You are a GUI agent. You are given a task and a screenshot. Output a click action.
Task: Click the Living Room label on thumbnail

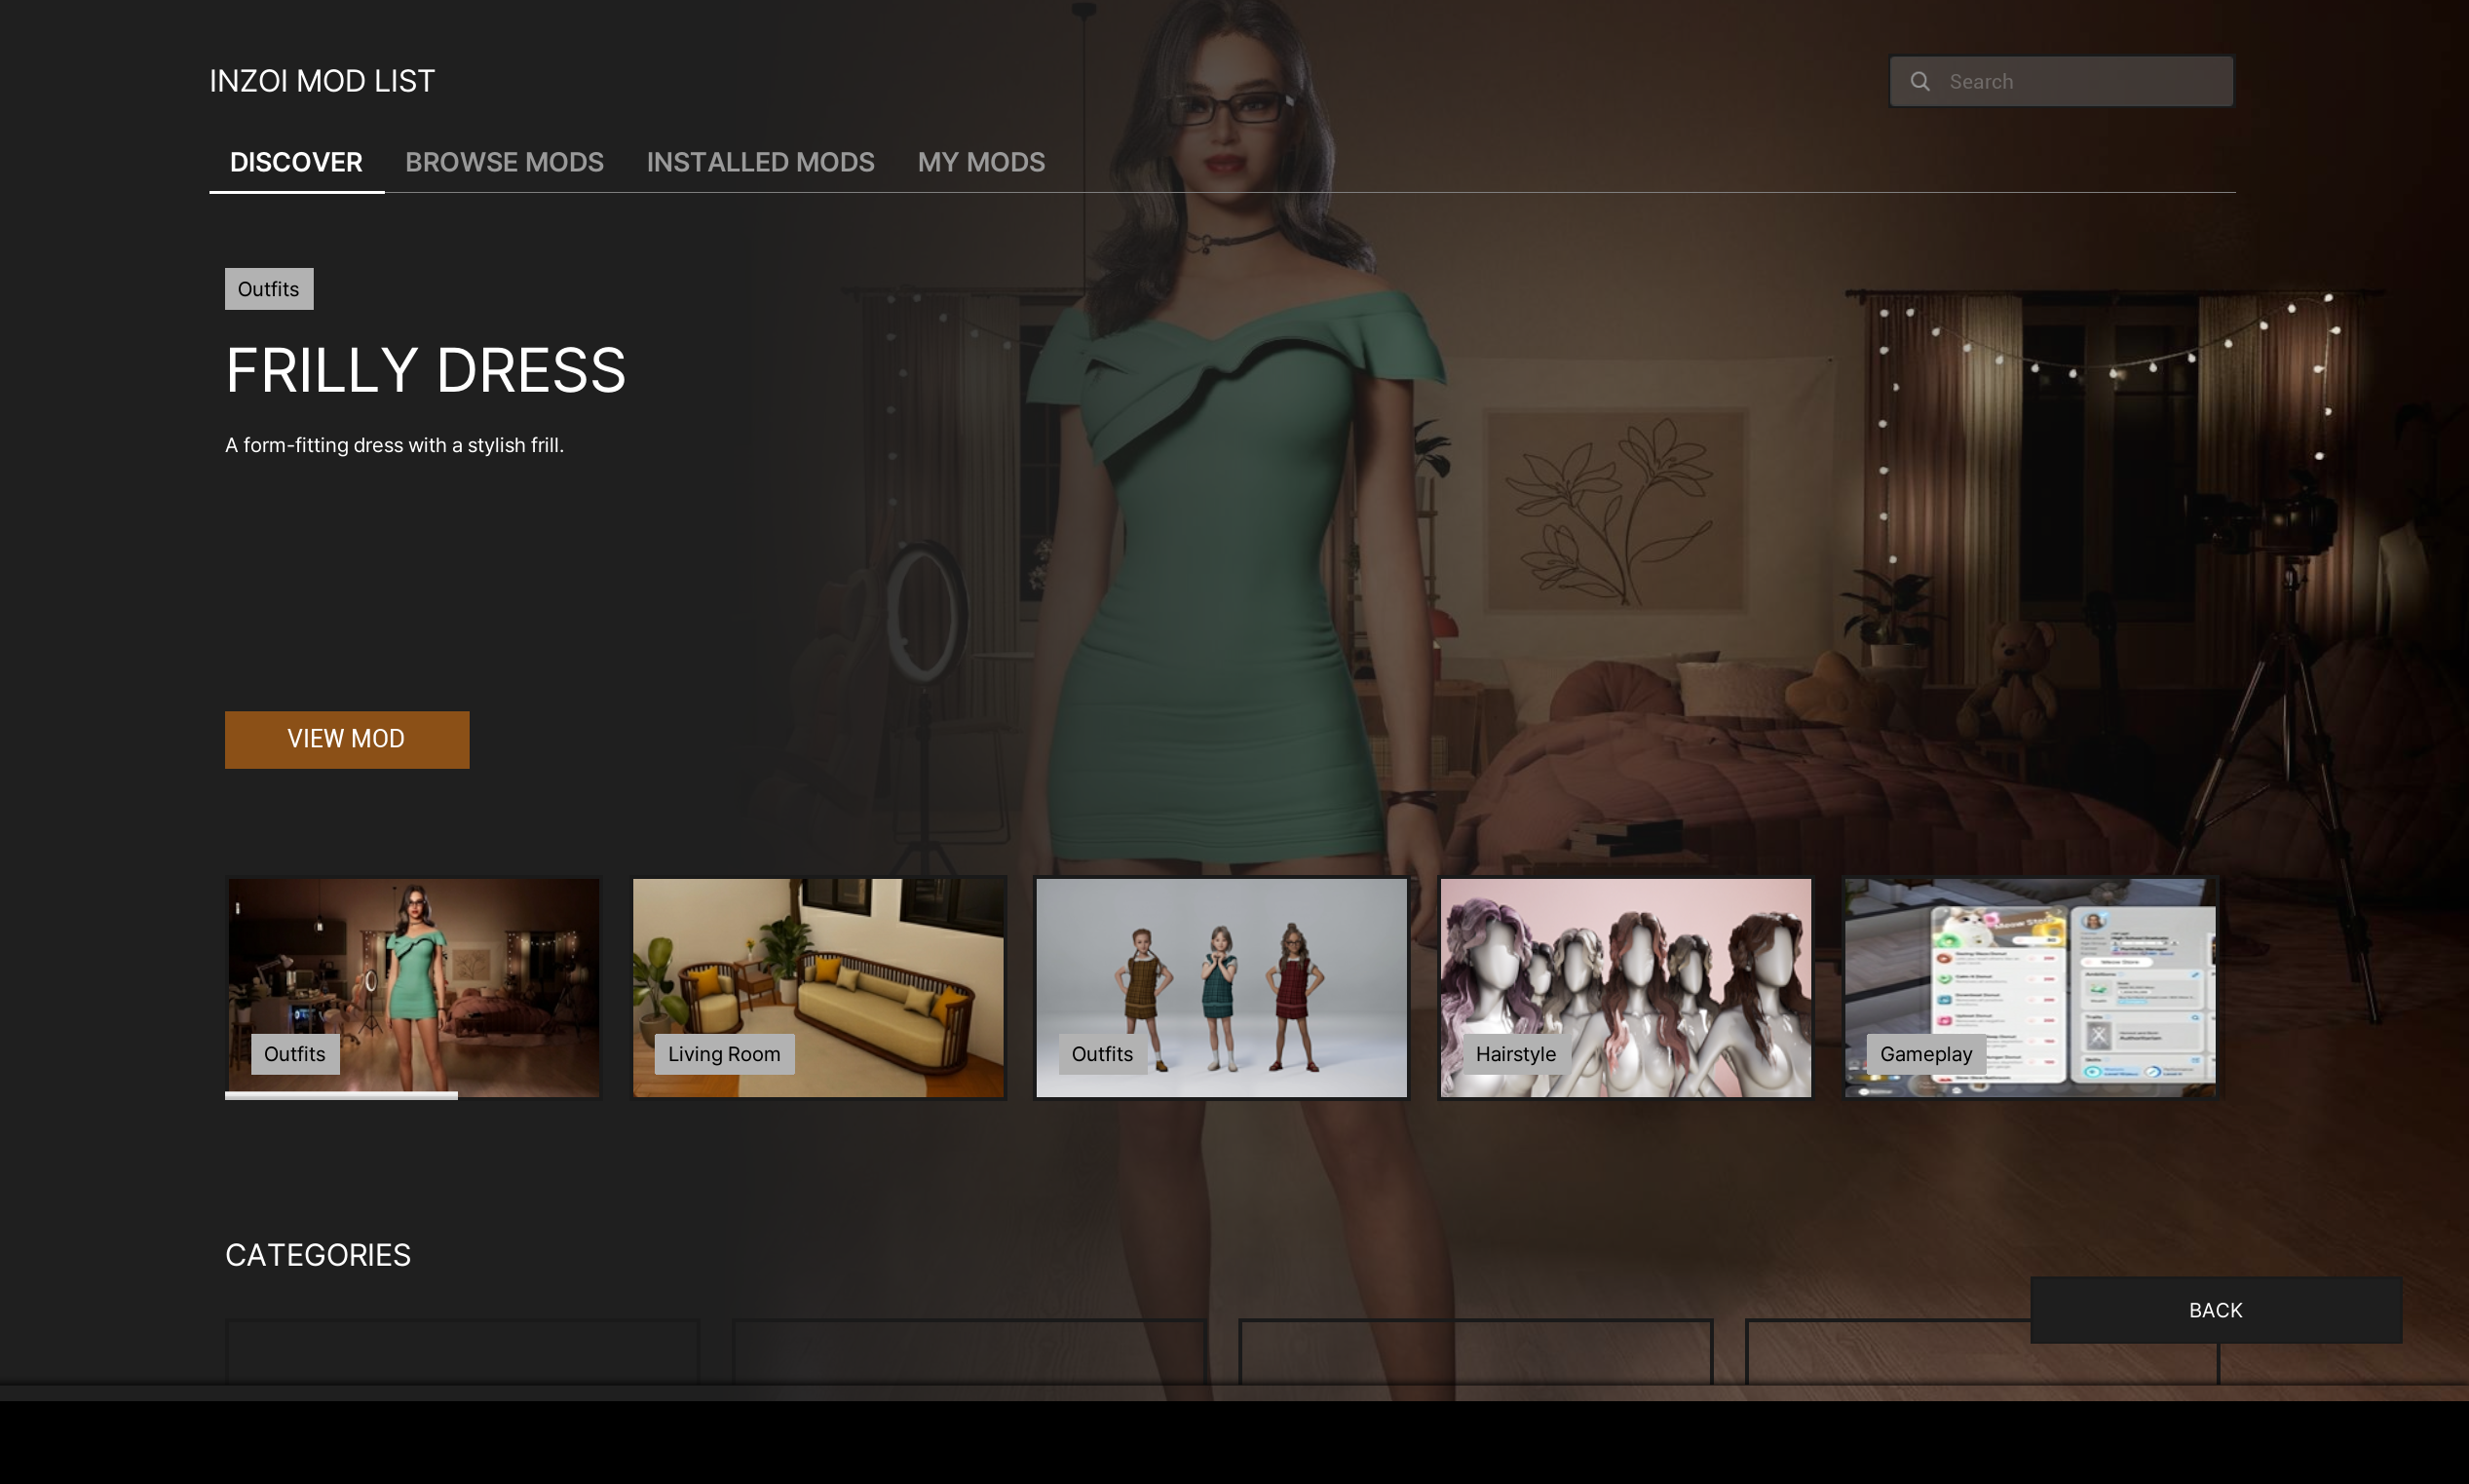(724, 1054)
